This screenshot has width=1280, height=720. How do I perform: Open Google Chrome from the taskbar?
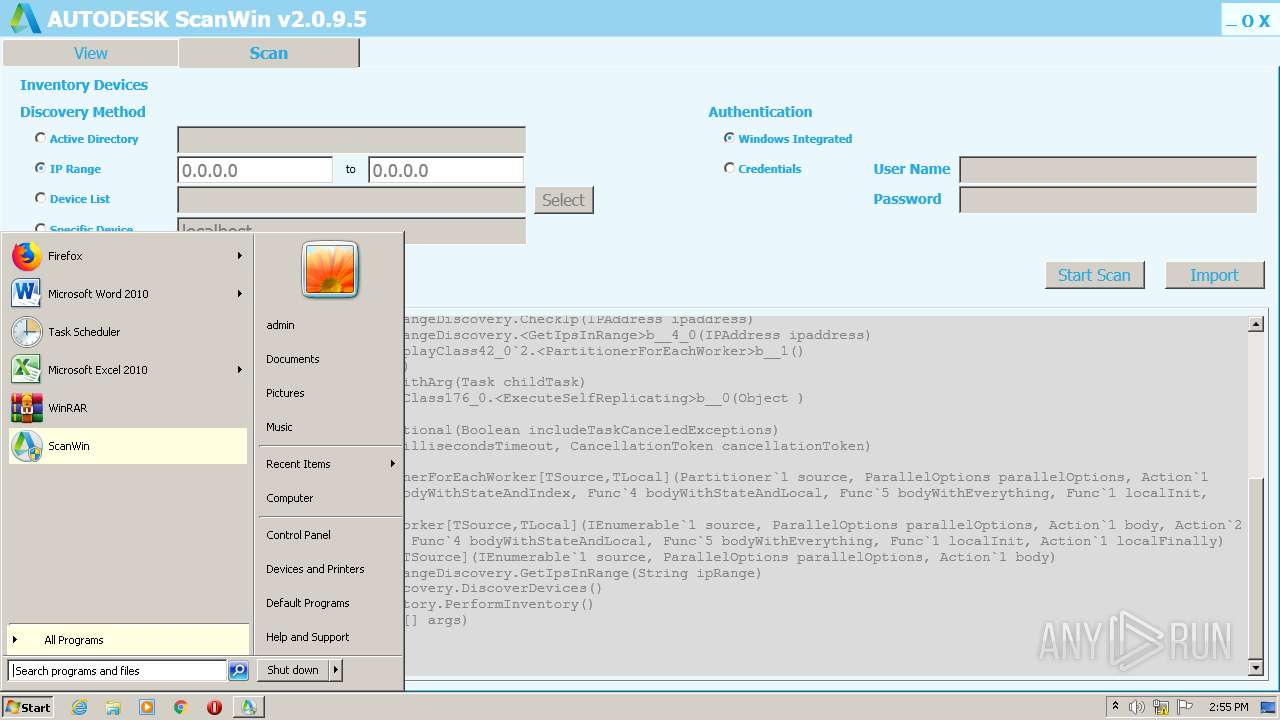pos(181,707)
